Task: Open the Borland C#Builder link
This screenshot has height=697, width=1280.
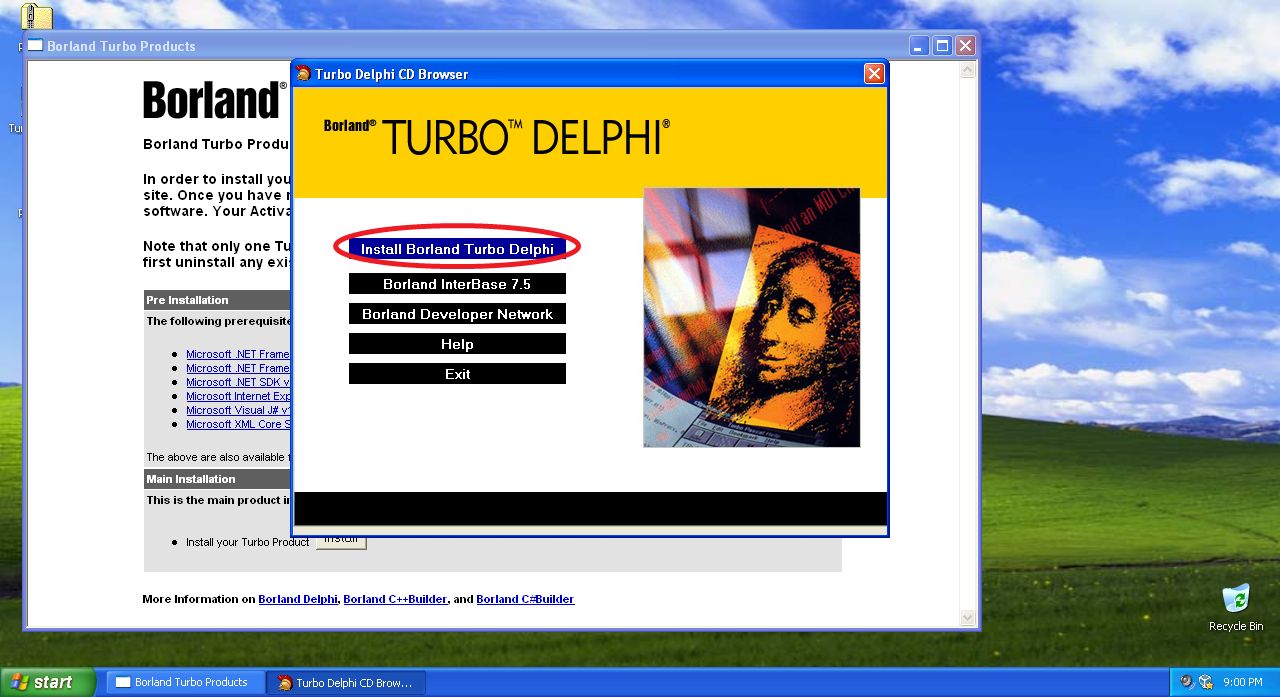Action: 525,599
